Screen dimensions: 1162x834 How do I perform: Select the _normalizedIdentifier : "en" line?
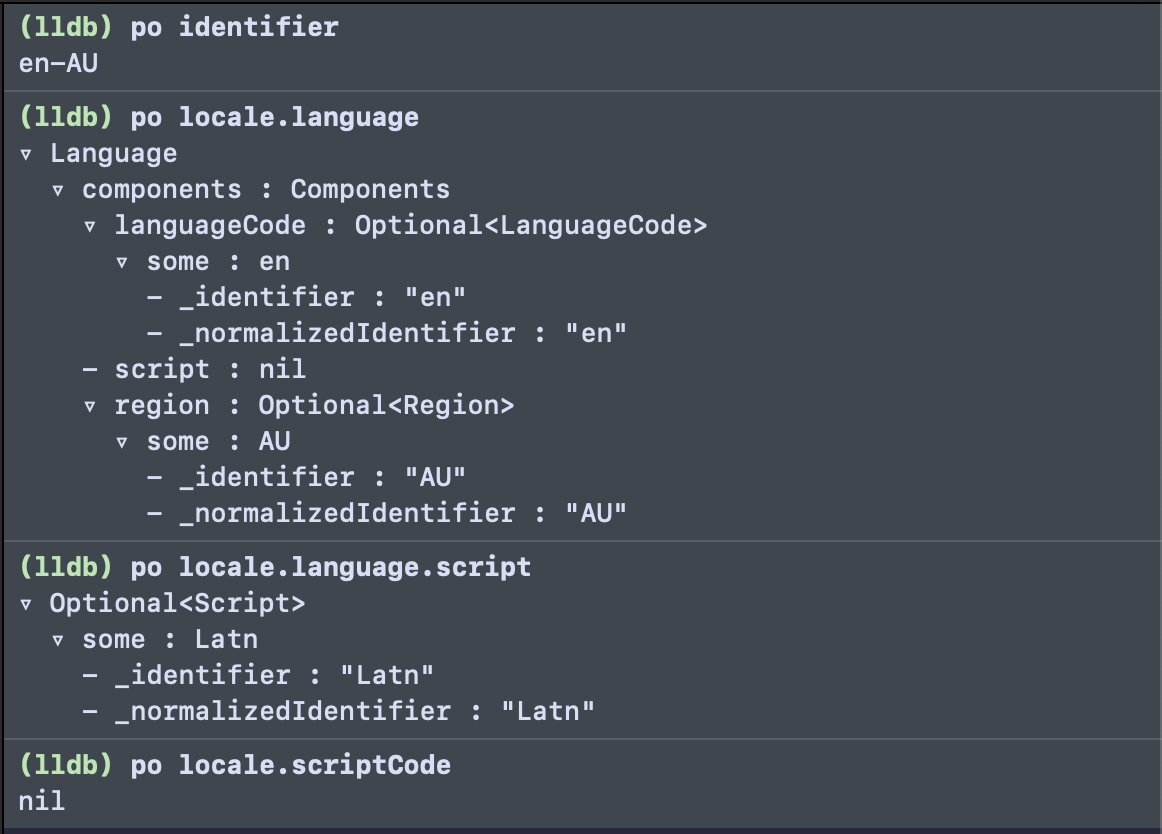(x=386, y=334)
